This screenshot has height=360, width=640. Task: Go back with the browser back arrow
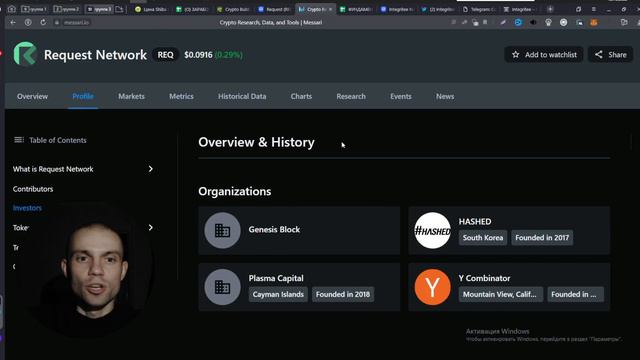click(13, 22)
